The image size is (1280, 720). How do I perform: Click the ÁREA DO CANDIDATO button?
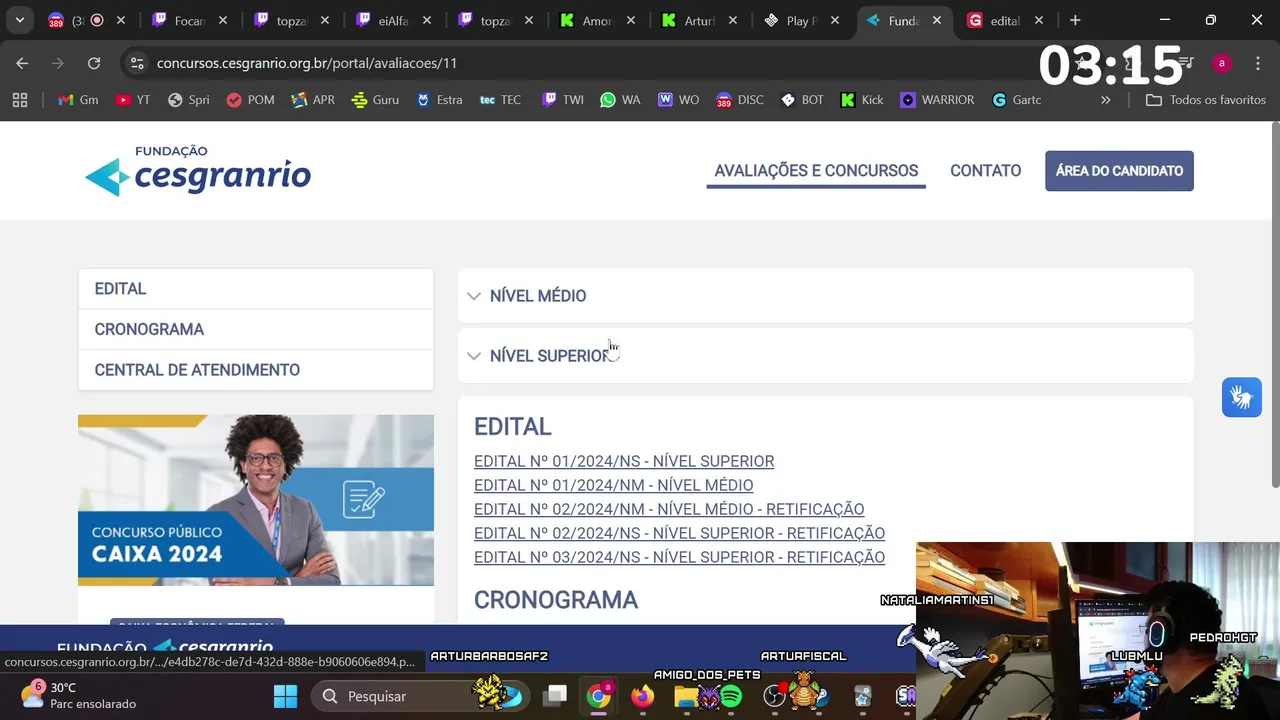click(1119, 171)
